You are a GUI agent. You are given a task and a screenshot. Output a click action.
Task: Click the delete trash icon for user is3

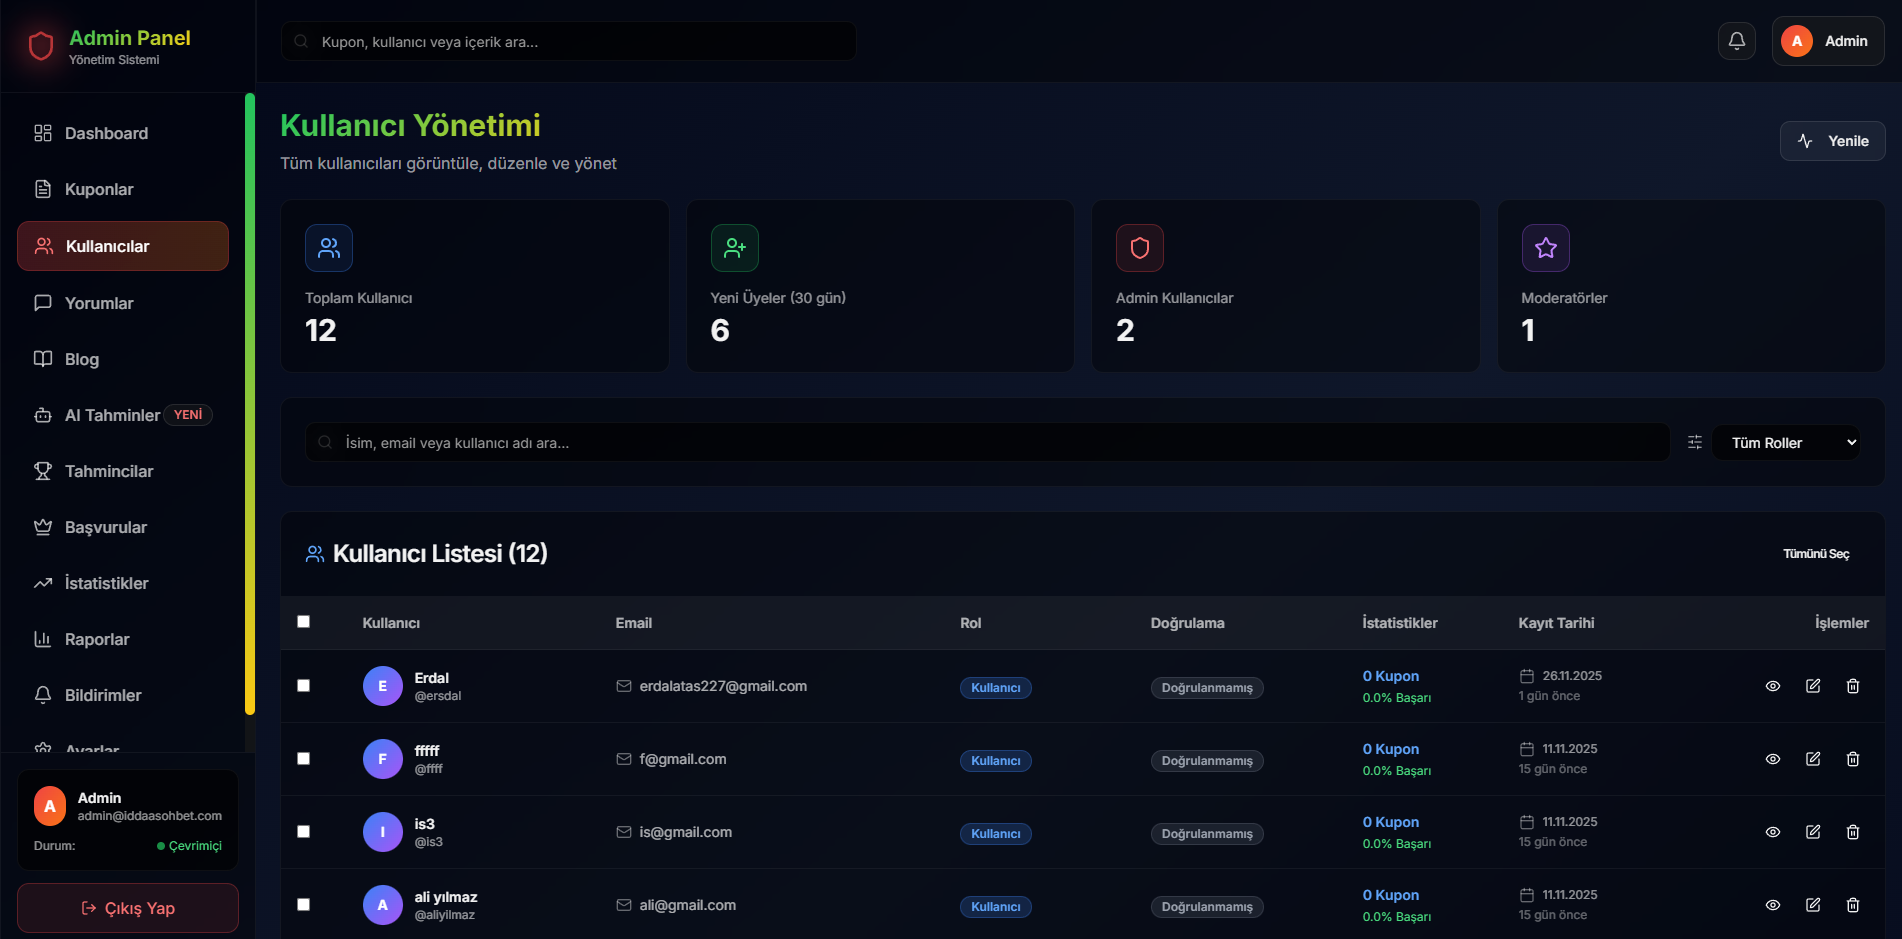pos(1853,832)
